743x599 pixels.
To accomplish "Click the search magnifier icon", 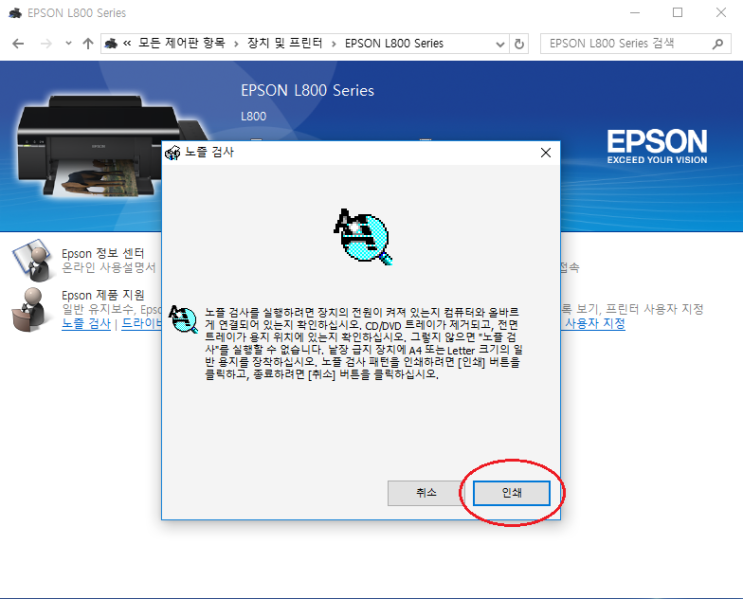I will click(x=718, y=44).
